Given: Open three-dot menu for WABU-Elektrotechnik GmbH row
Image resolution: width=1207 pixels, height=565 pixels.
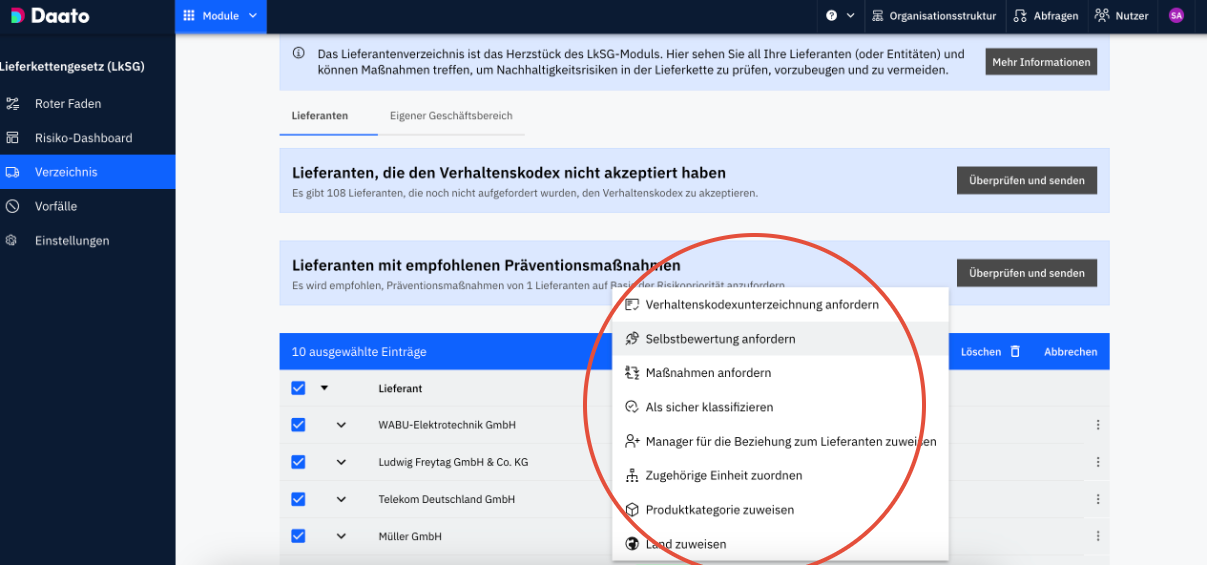Looking at the screenshot, I should (1098, 425).
